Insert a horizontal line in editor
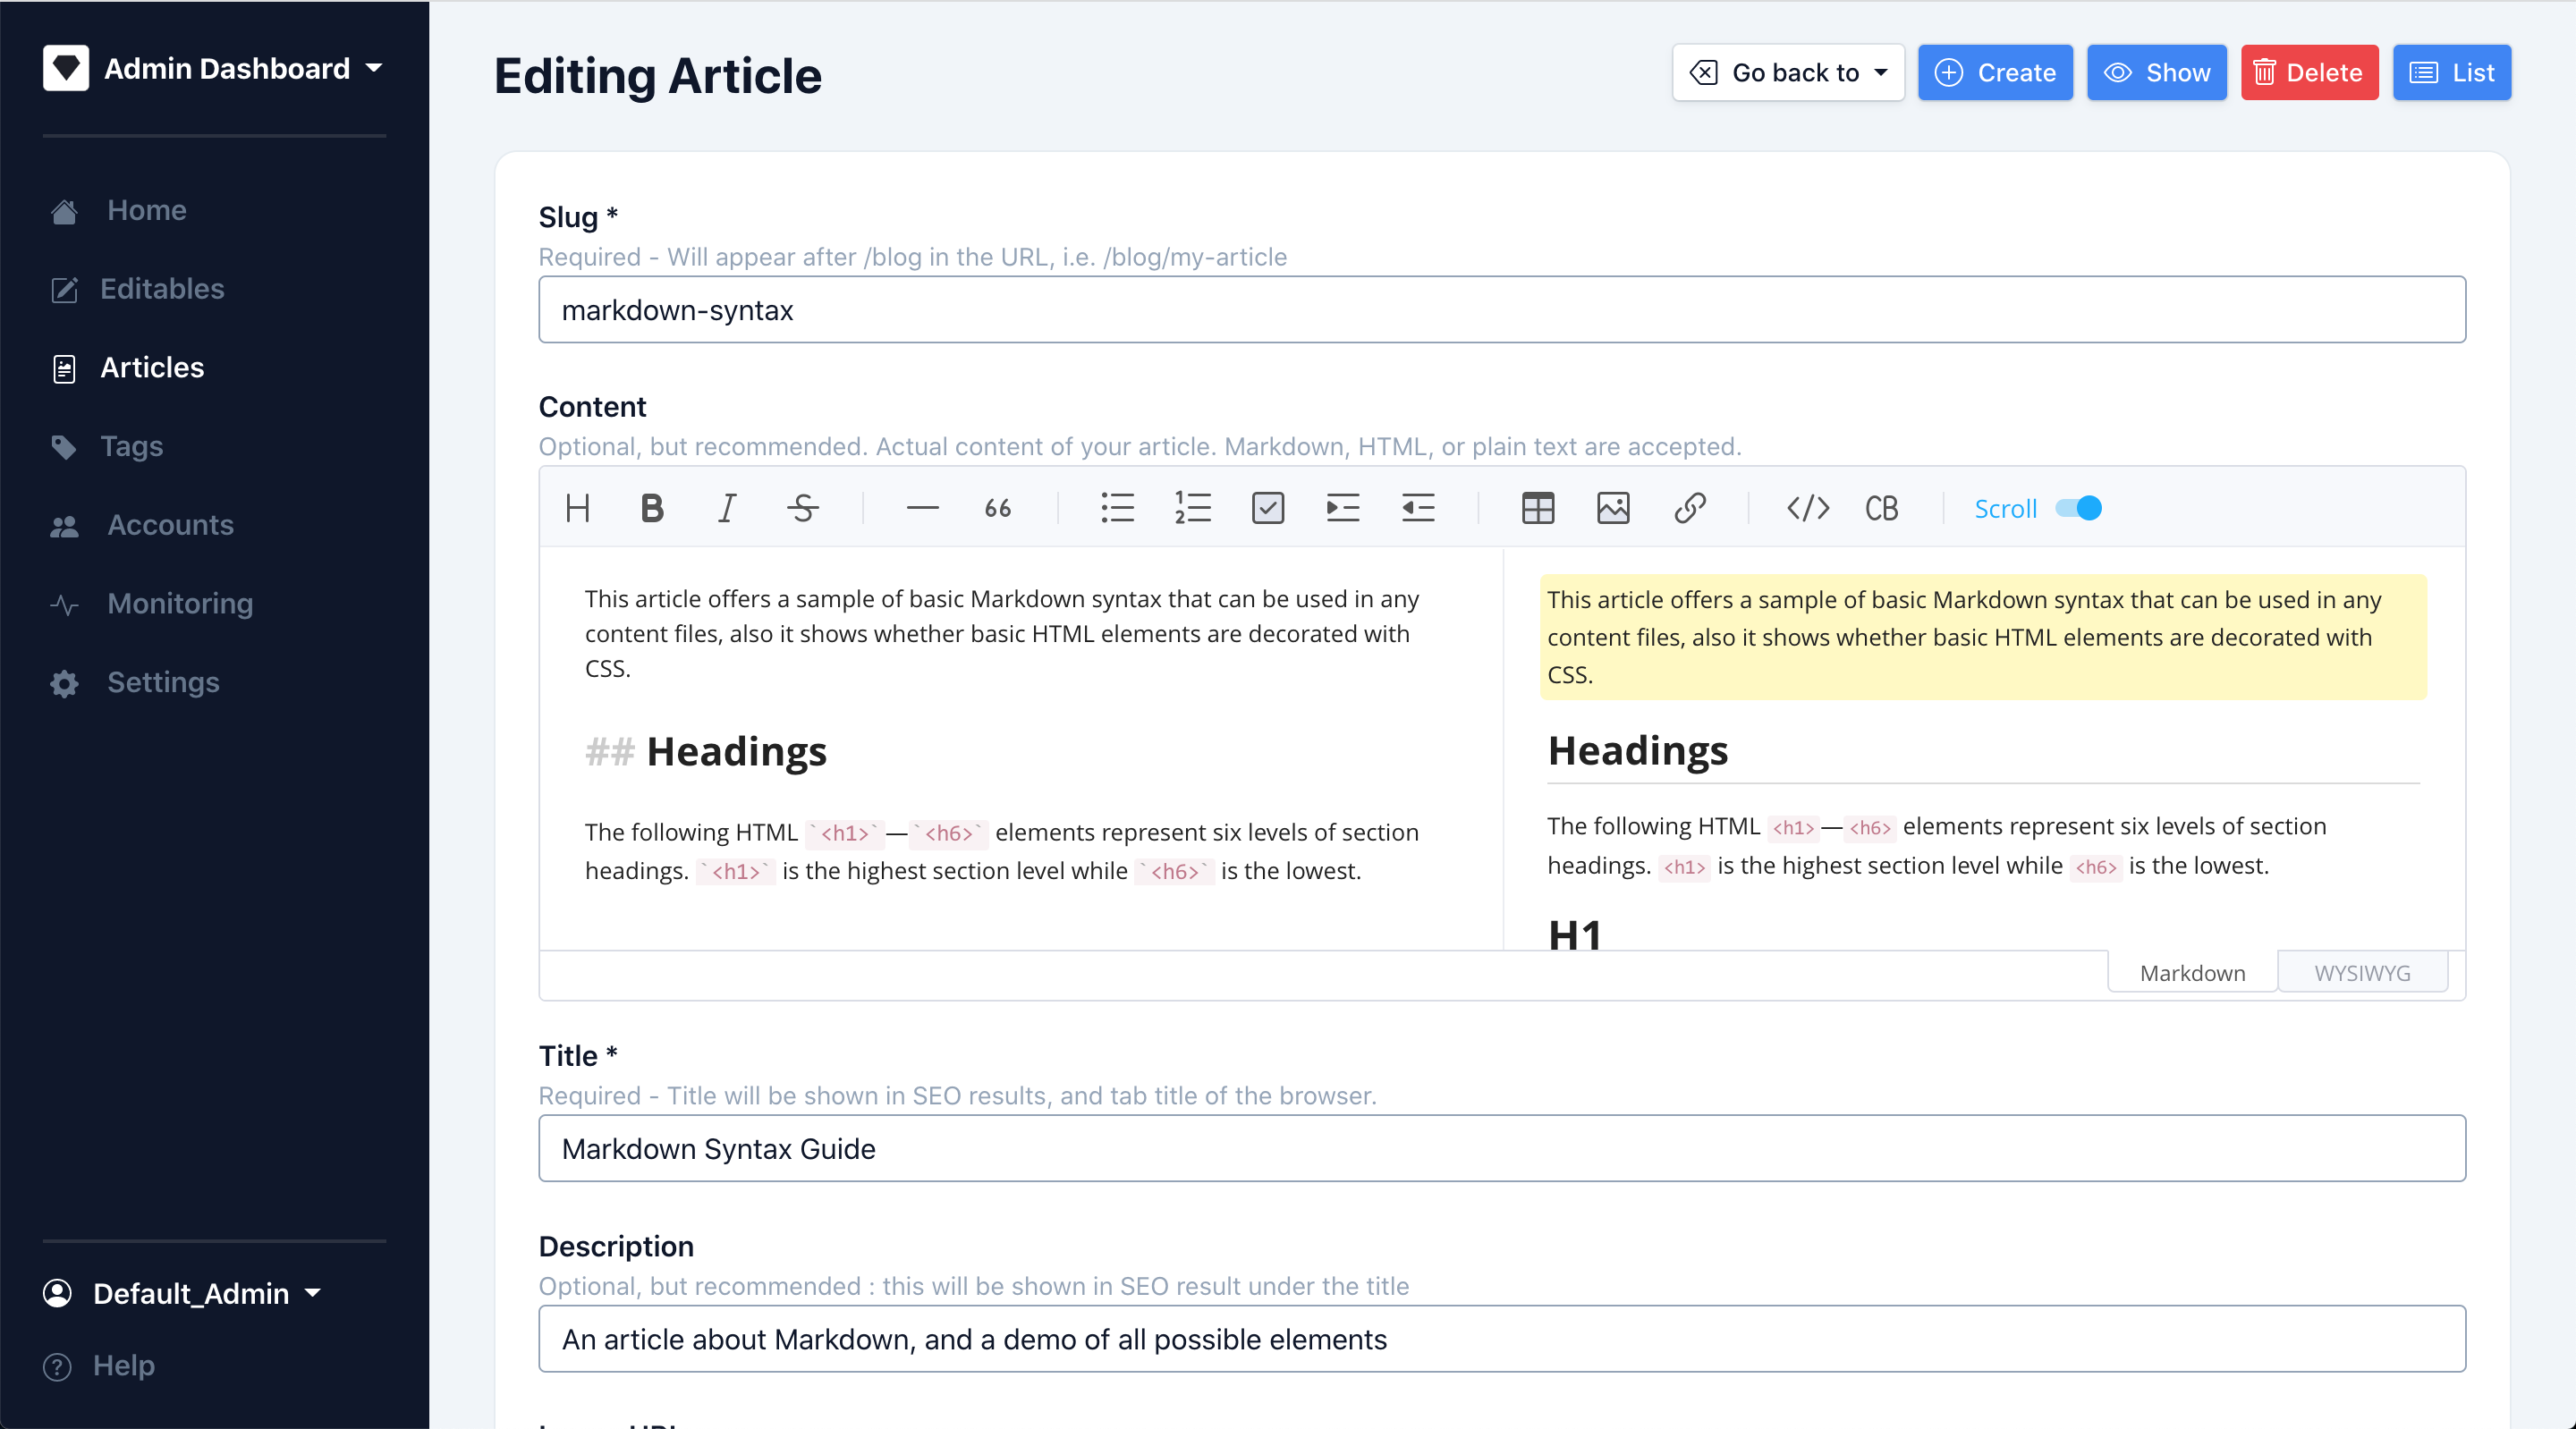2576x1429 pixels. (922, 508)
